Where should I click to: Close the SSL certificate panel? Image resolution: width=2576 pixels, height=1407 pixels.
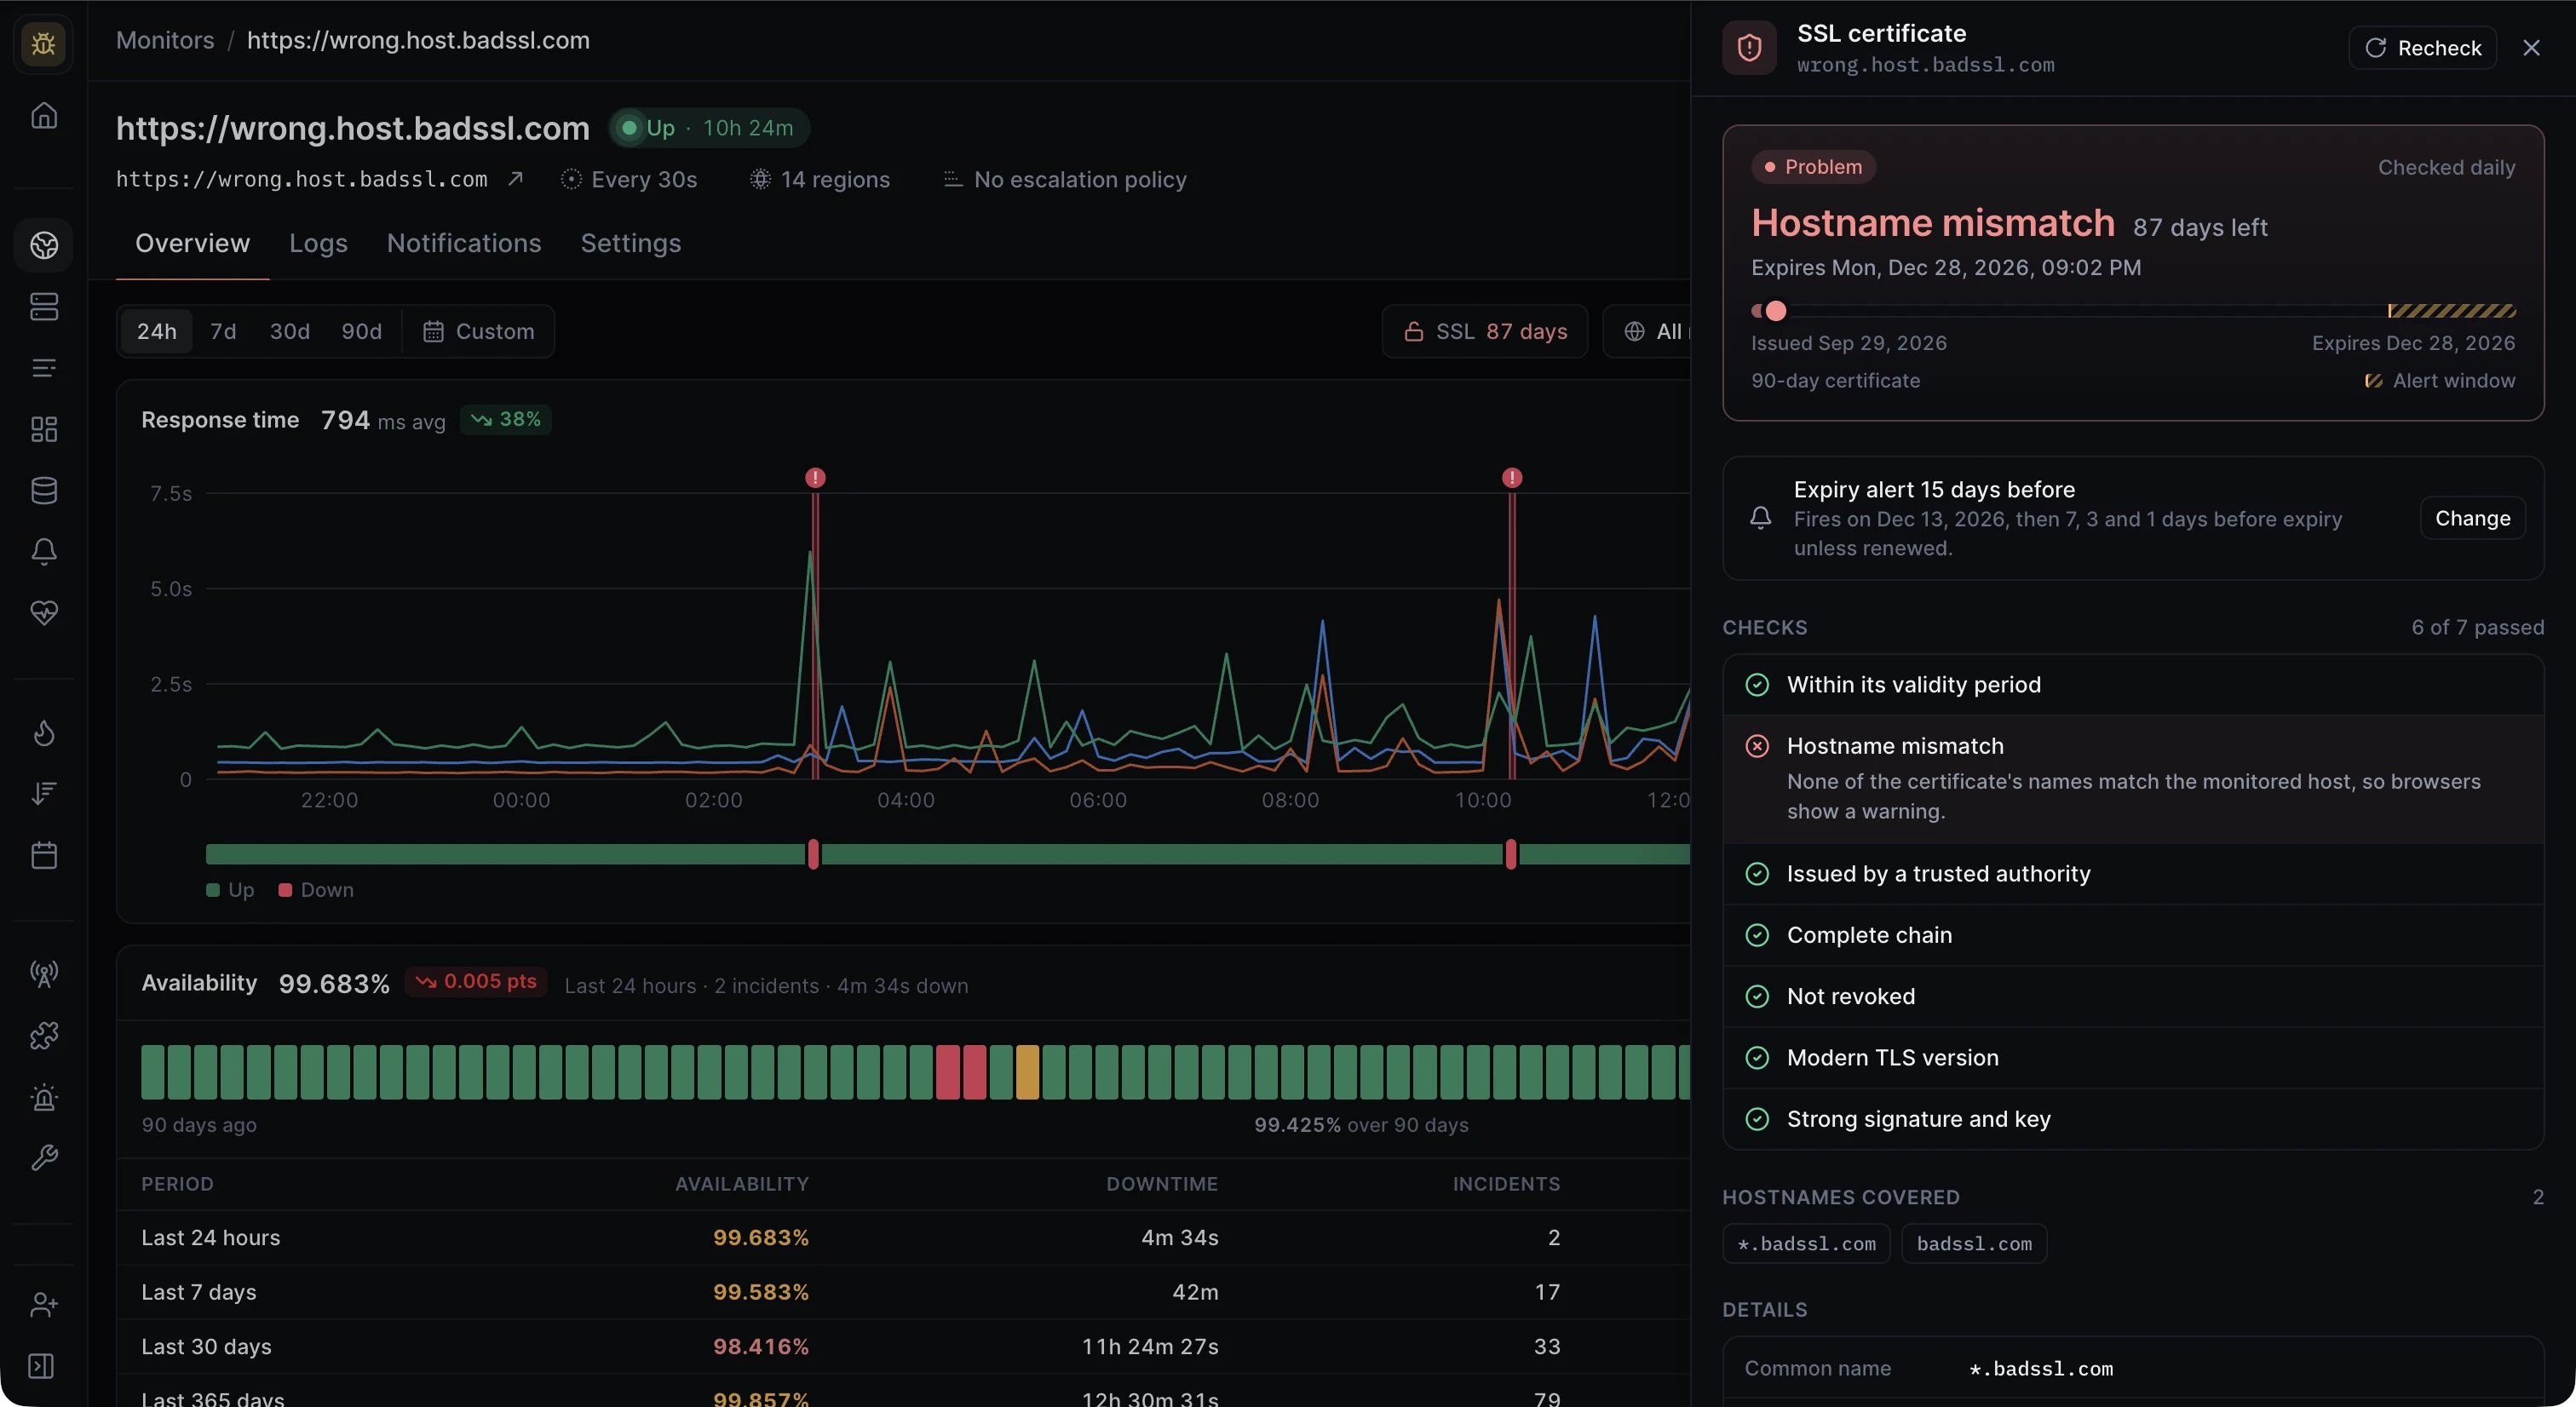pos(2531,48)
